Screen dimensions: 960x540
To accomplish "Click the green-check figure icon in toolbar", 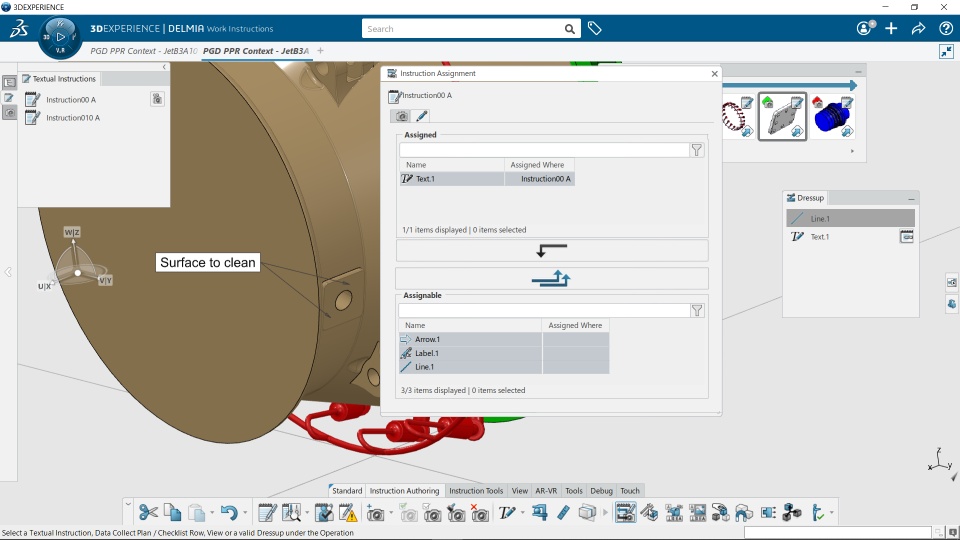I will pyautogui.click(x=819, y=512).
